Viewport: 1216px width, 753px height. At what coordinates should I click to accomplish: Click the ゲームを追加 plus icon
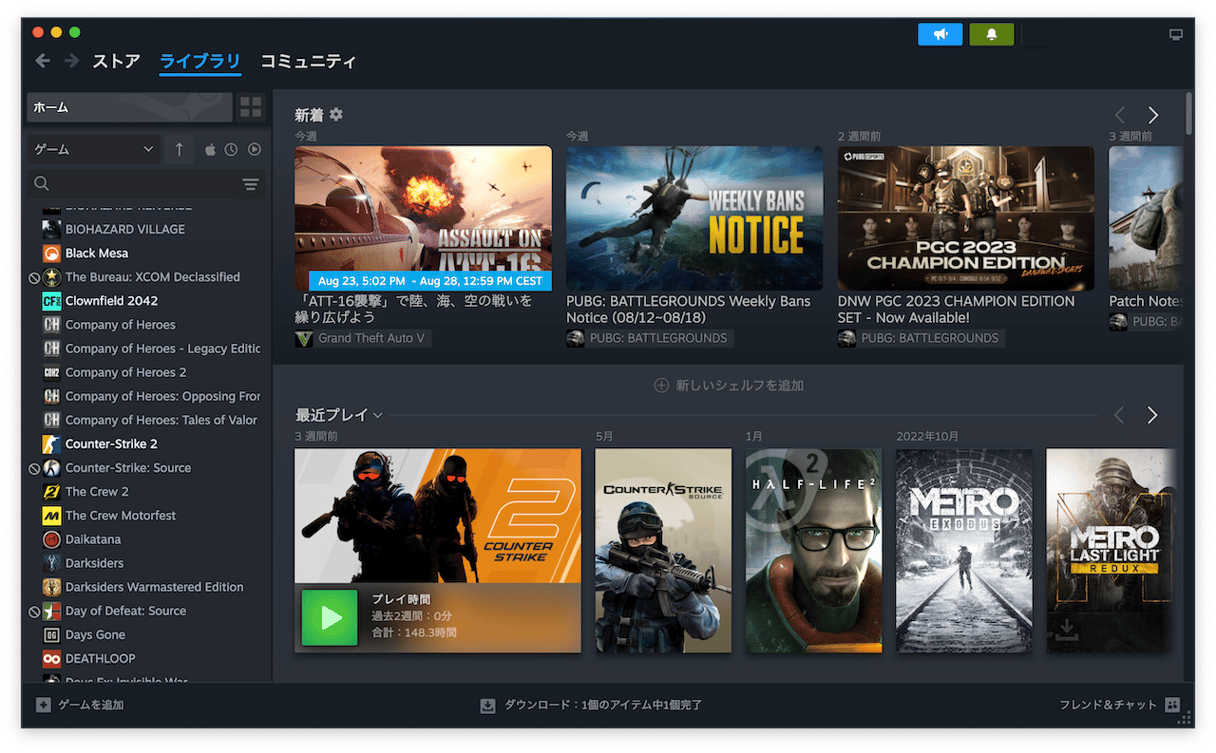tap(43, 705)
